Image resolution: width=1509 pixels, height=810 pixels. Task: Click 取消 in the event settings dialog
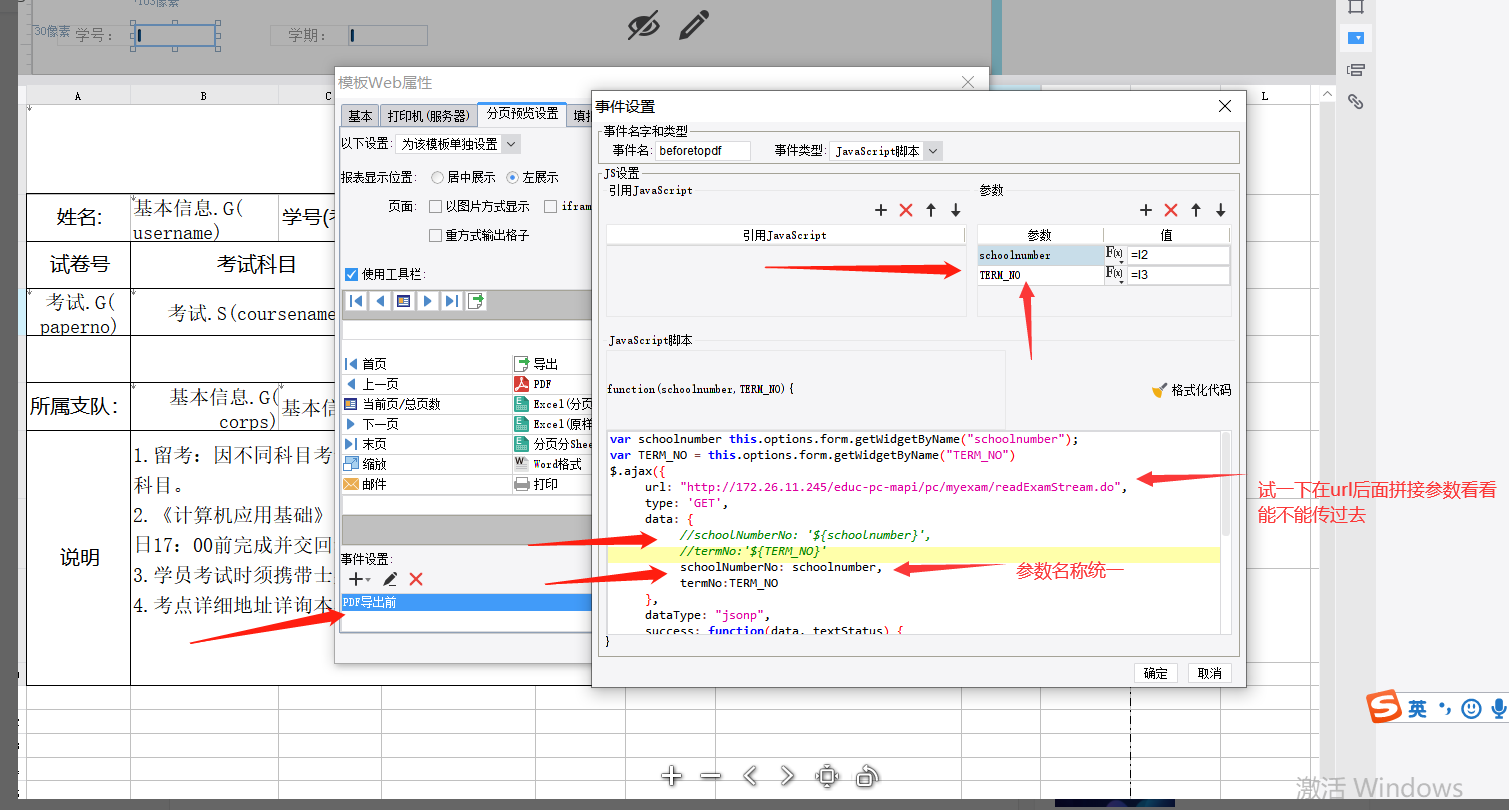tap(1210, 673)
